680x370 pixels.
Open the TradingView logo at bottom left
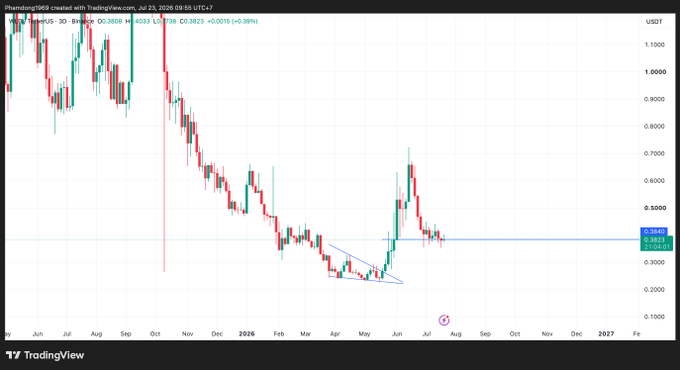(x=45, y=355)
